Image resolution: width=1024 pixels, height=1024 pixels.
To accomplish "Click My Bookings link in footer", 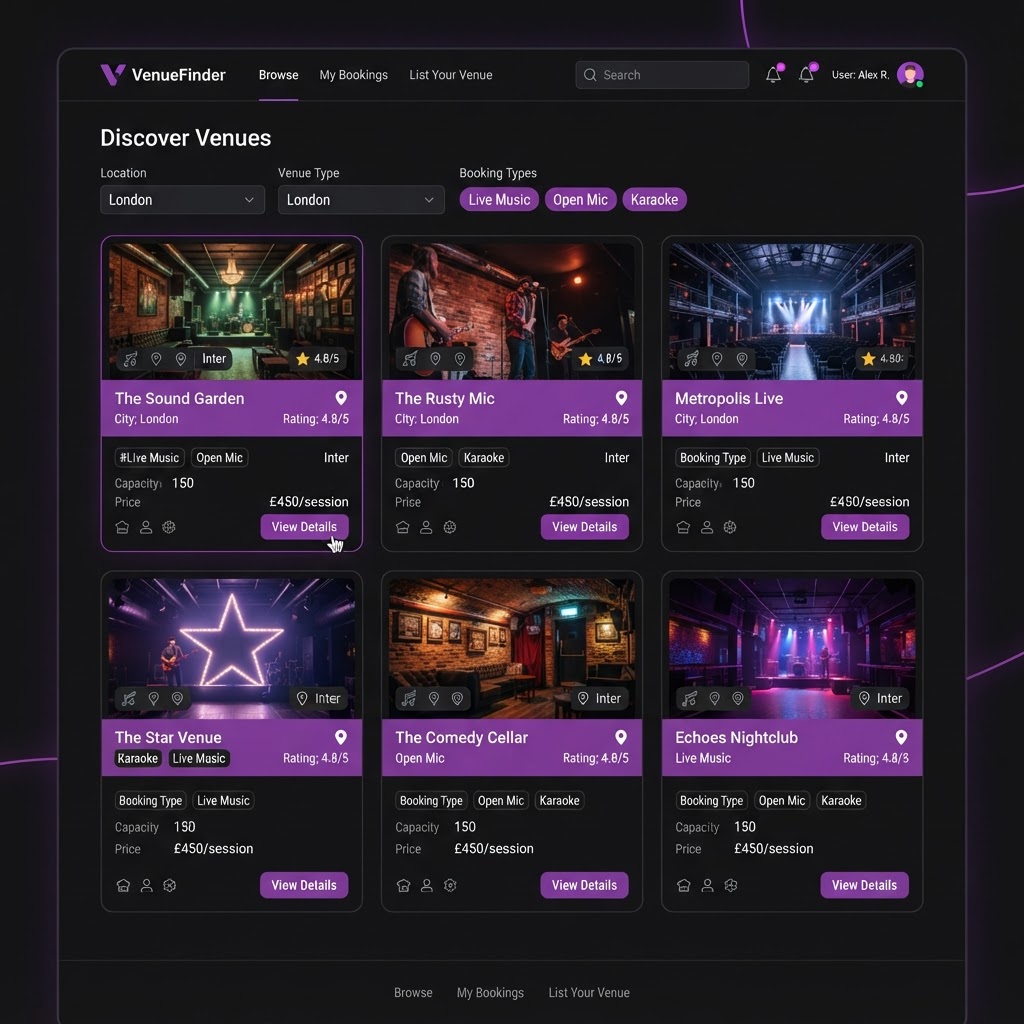I will click(x=490, y=993).
